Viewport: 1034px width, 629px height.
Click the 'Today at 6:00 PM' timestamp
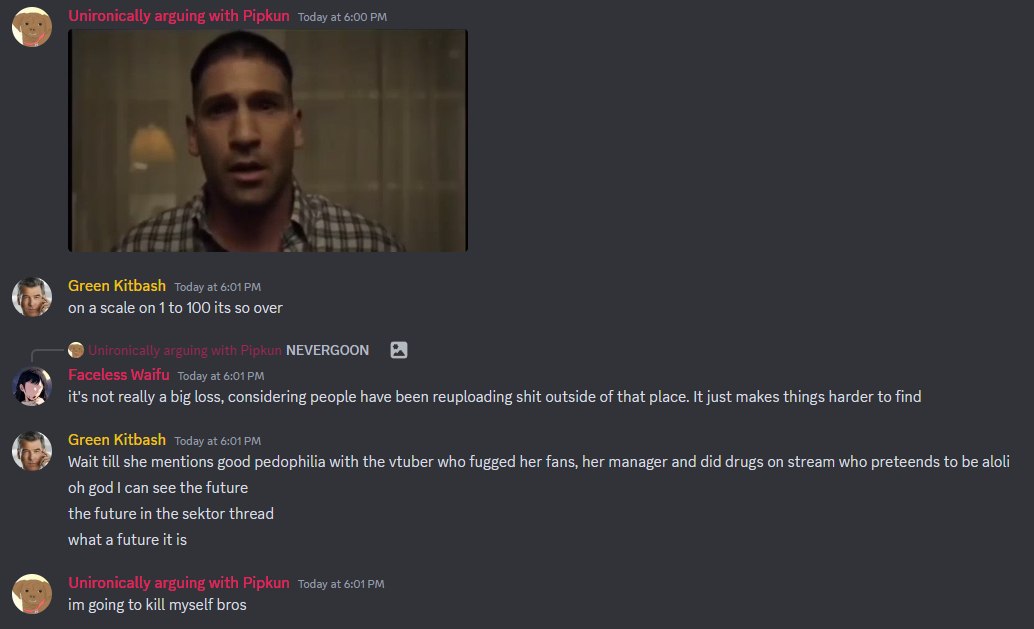coord(342,17)
